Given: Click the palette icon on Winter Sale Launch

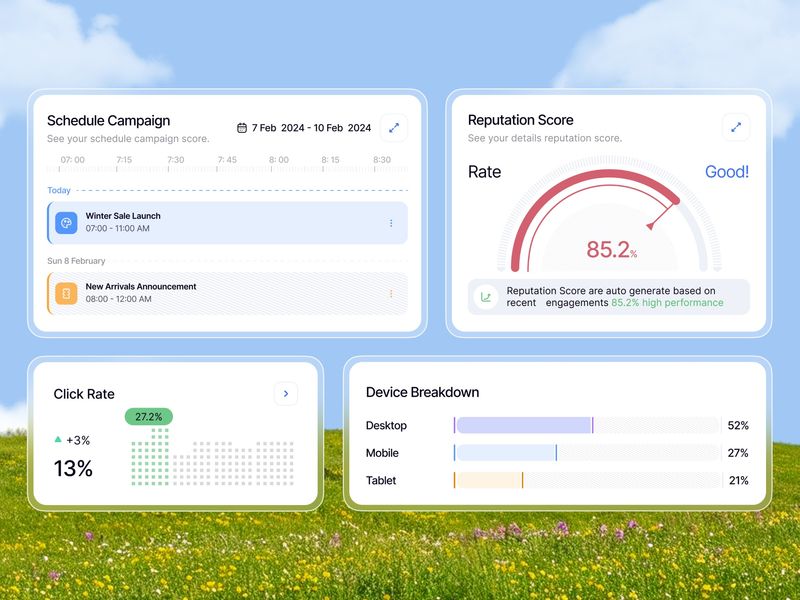Looking at the screenshot, I should 66,222.
